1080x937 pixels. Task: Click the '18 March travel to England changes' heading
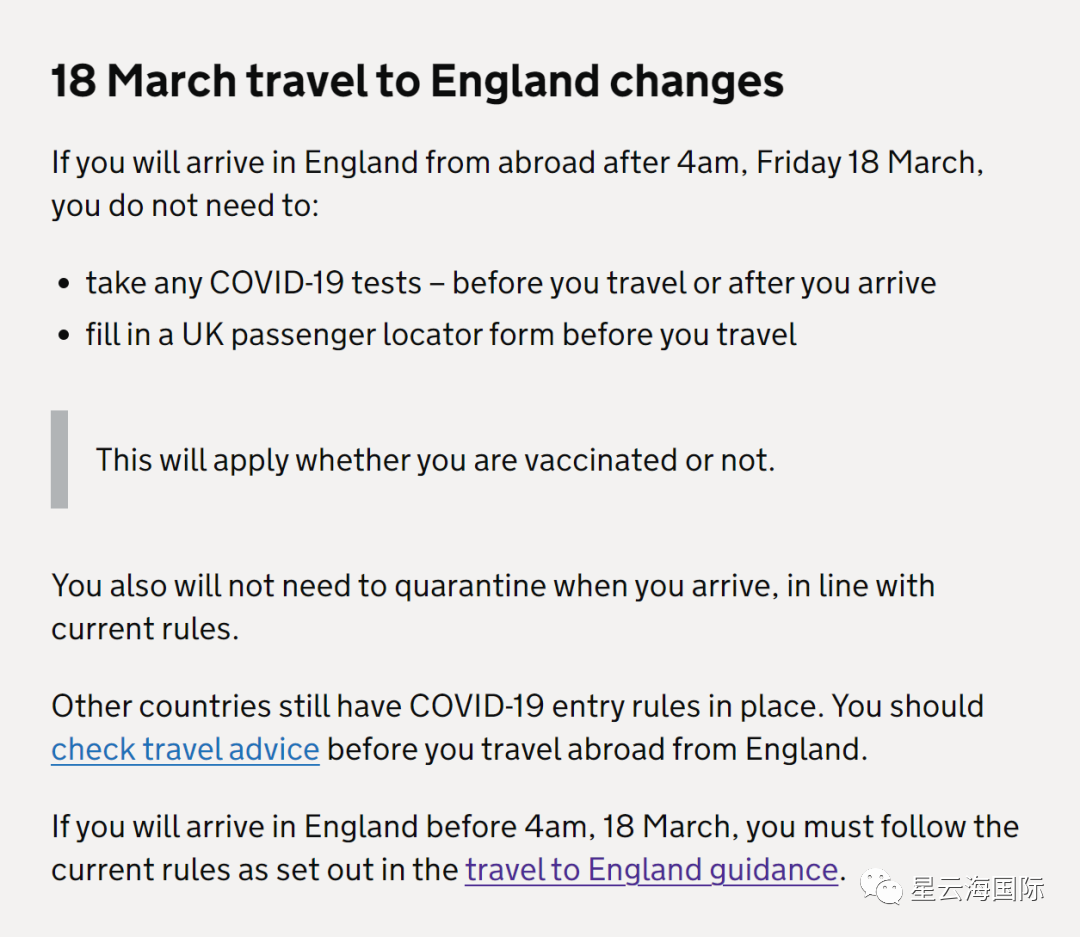(x=417, y=82)
